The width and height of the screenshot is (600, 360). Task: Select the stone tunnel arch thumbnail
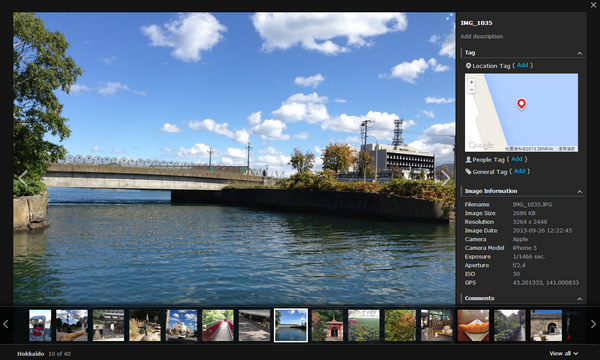click(x=546, y=326)
